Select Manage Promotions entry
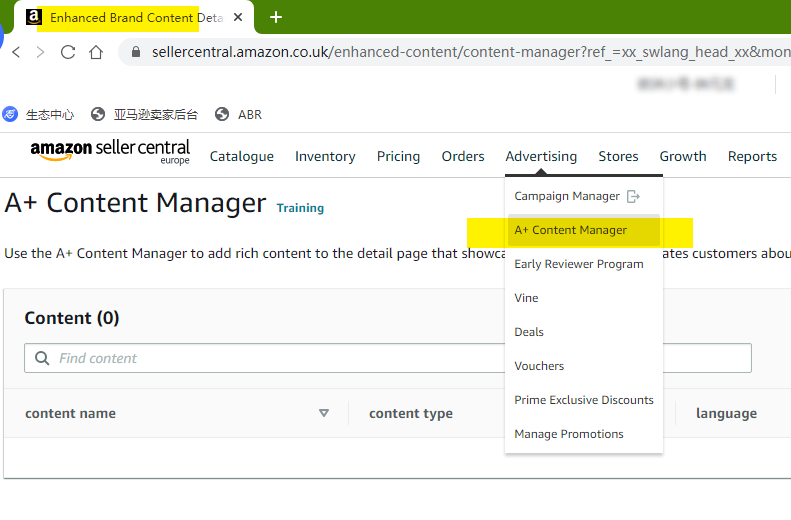Image resolution: width=791 pixels, height=520 pixels. (x=569, y=434)
